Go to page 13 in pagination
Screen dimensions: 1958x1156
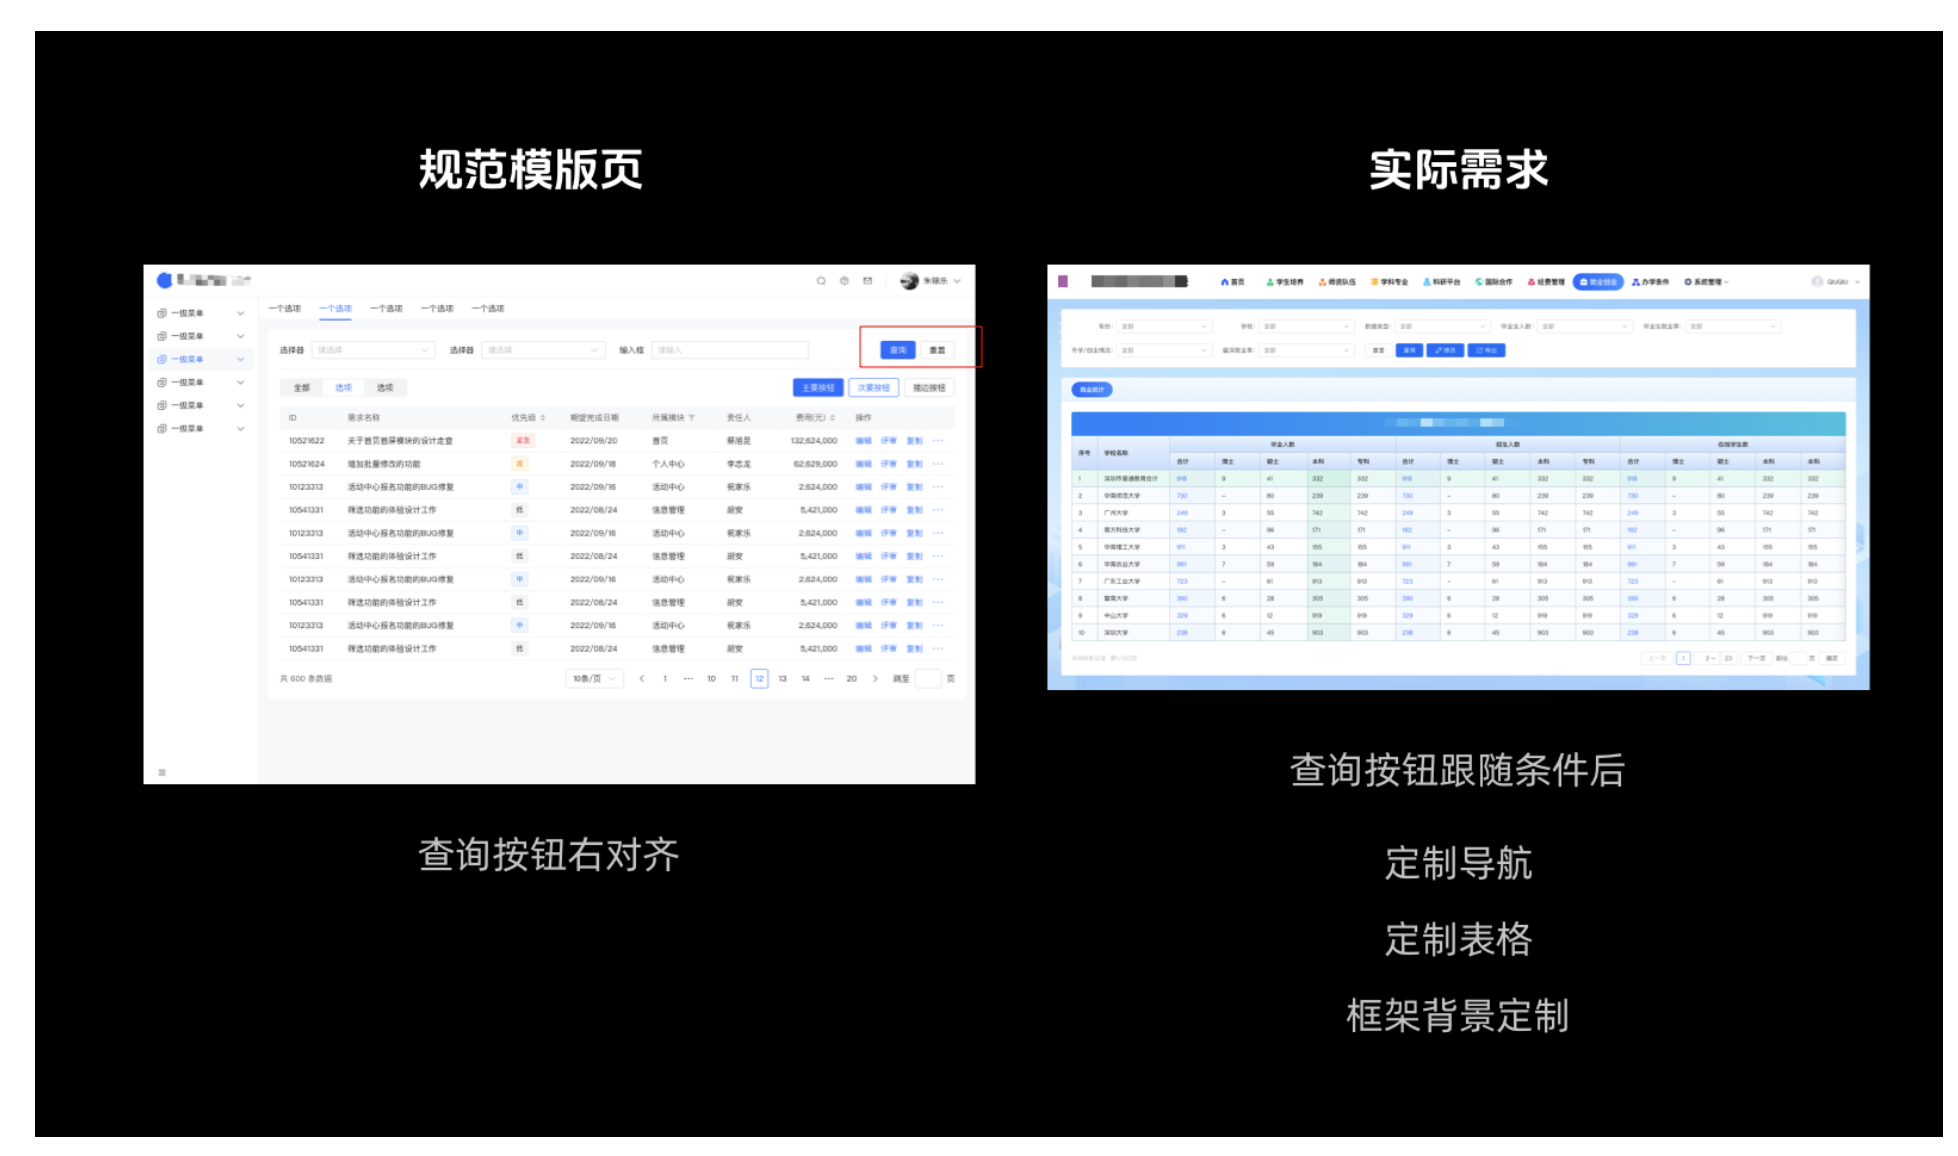(x=782, y=679)
